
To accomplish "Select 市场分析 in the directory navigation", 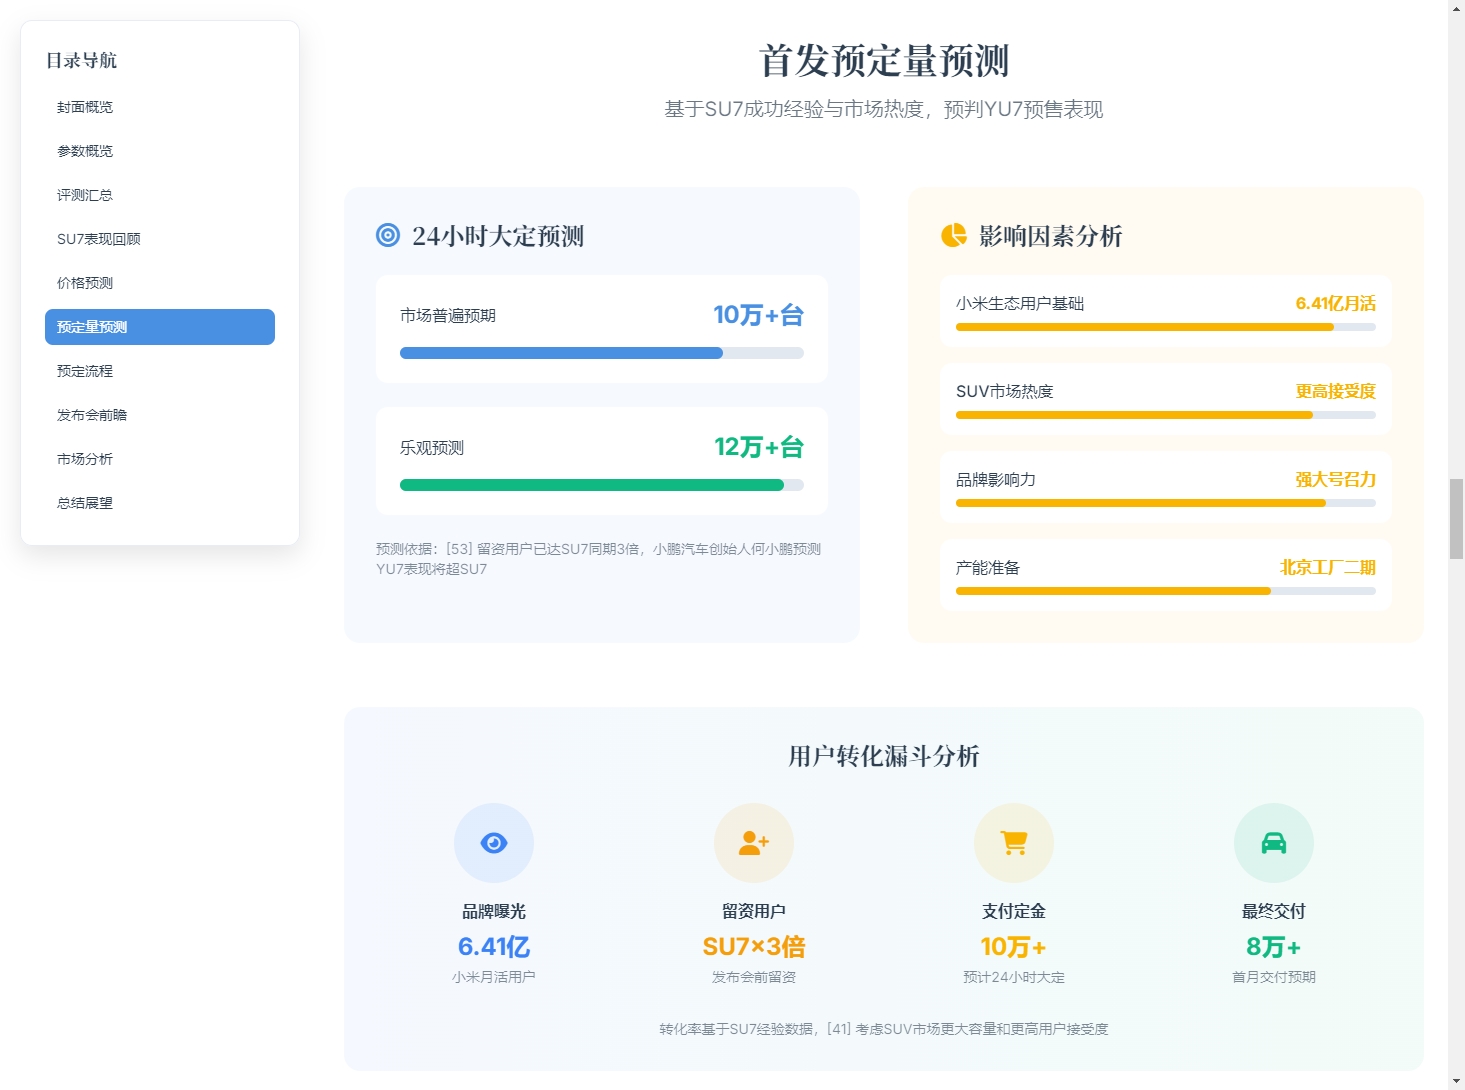I will [160, 459].
